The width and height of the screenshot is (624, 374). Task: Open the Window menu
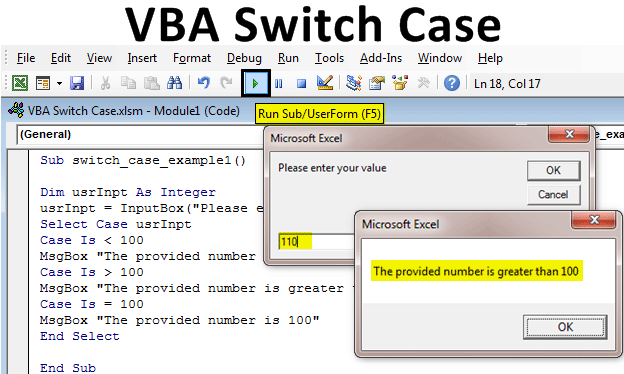click(440, 58)
